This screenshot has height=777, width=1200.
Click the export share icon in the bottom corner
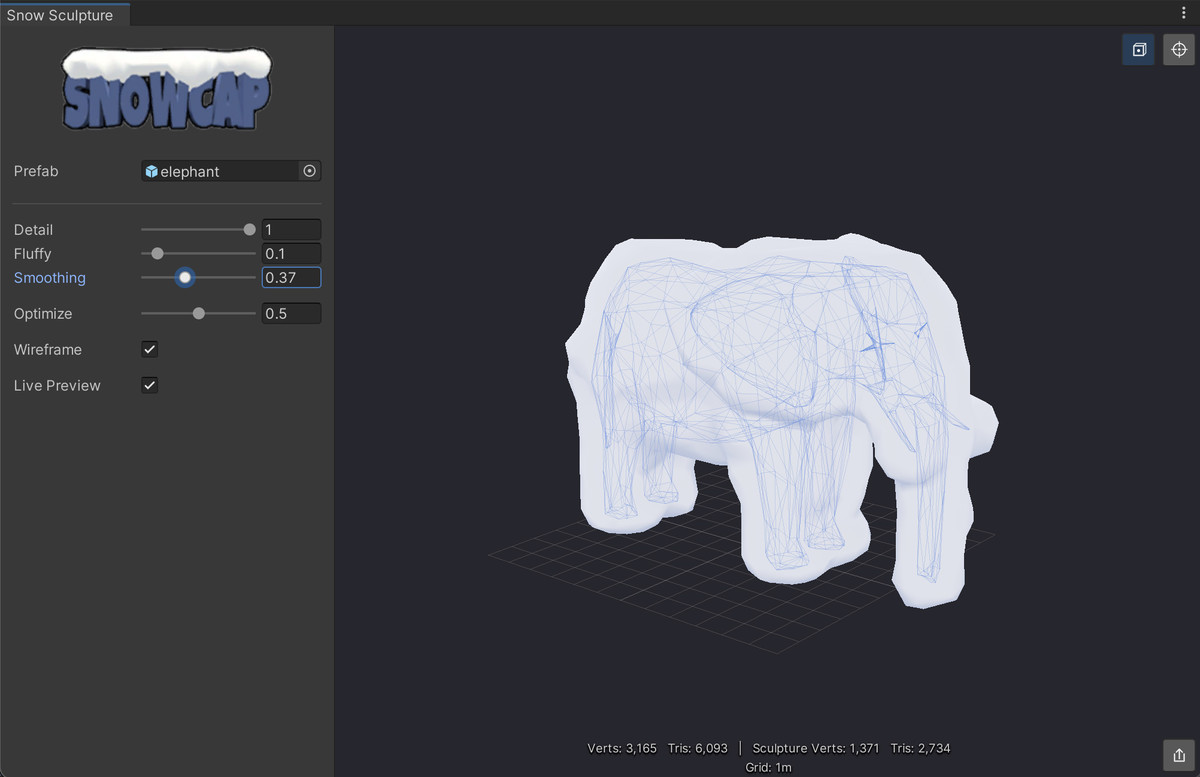(1179, 754)
